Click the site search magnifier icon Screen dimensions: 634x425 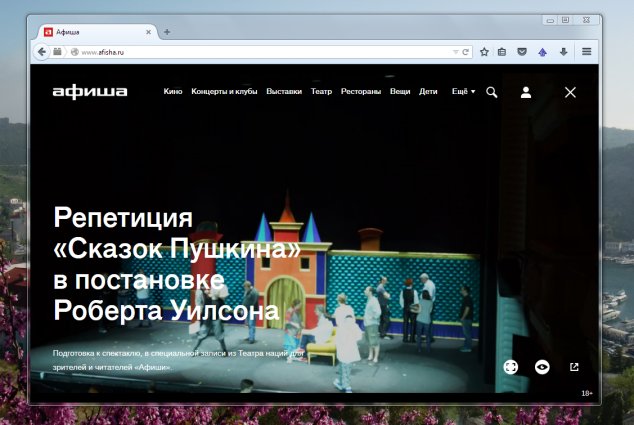coord(492,92)
